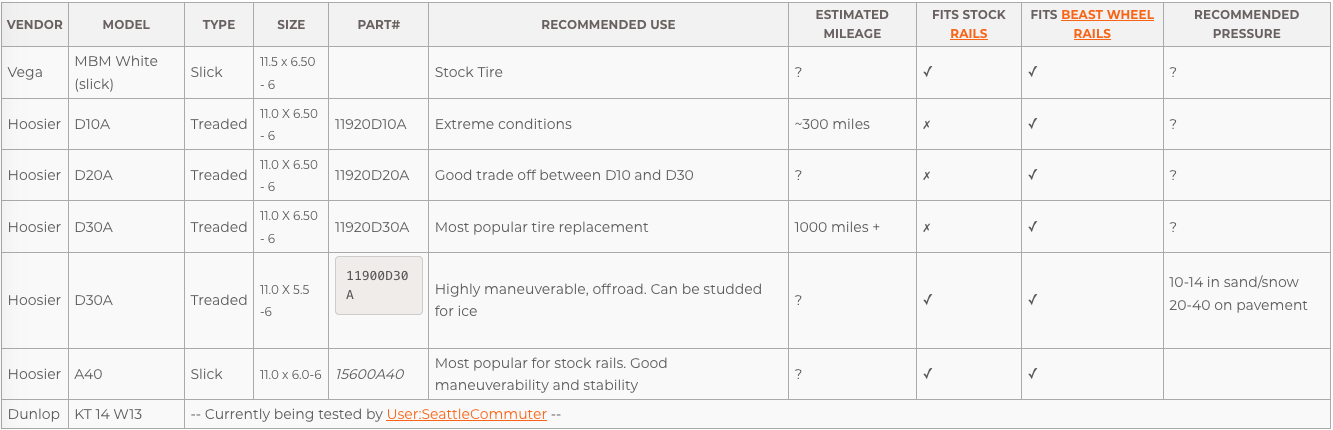Click the stock rails X mark for D10A

point(927,124)
